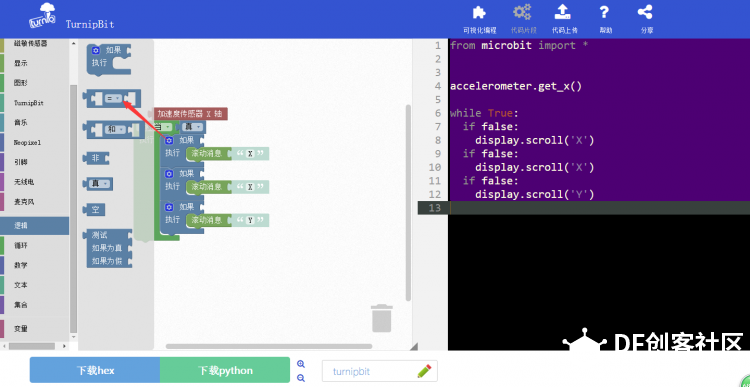Open the '和' logic operator dropdown

tap(115, 129)
